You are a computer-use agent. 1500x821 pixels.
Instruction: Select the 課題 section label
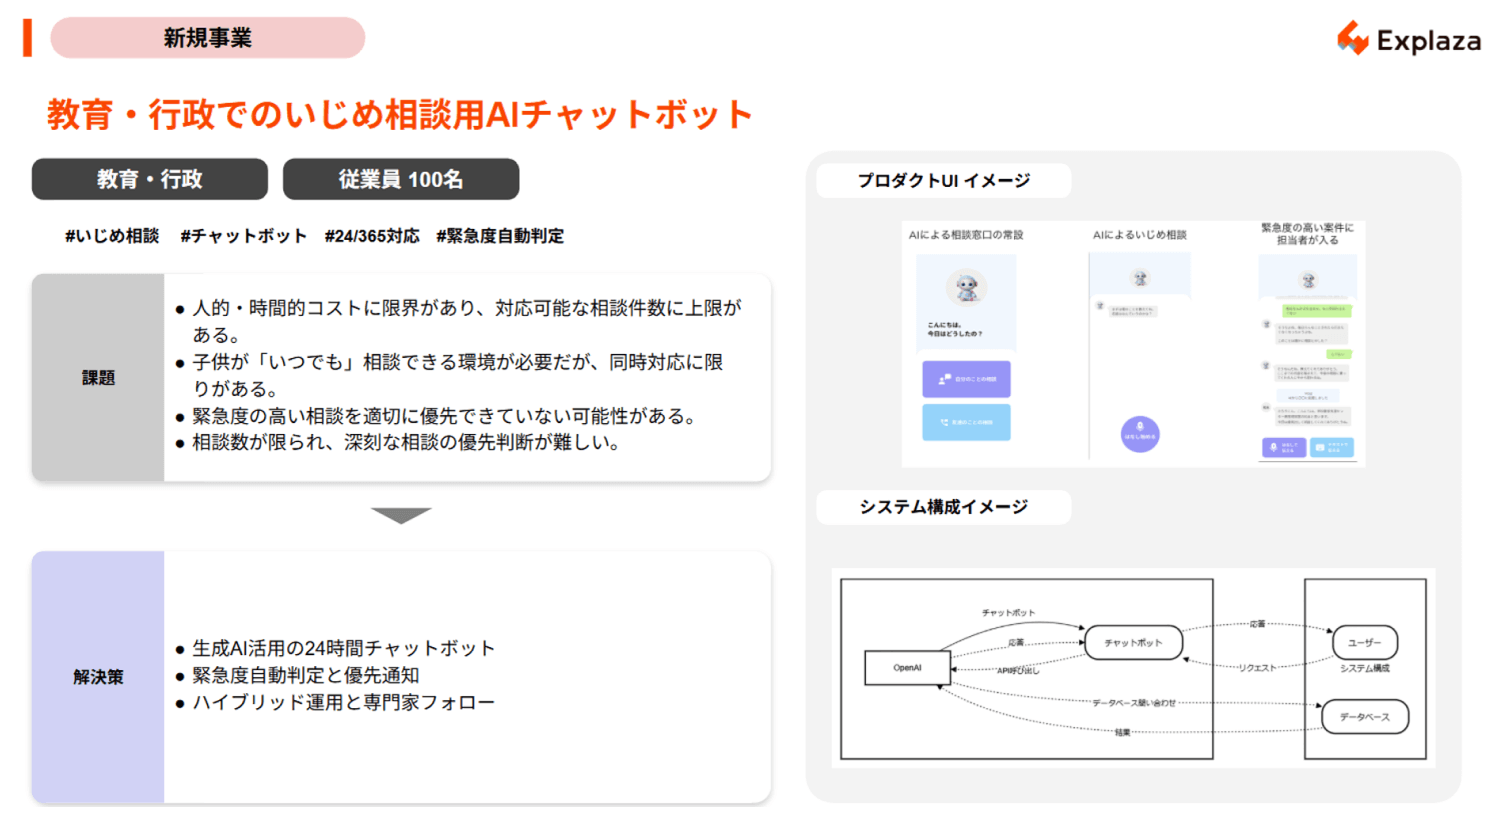tap(96, 378)
